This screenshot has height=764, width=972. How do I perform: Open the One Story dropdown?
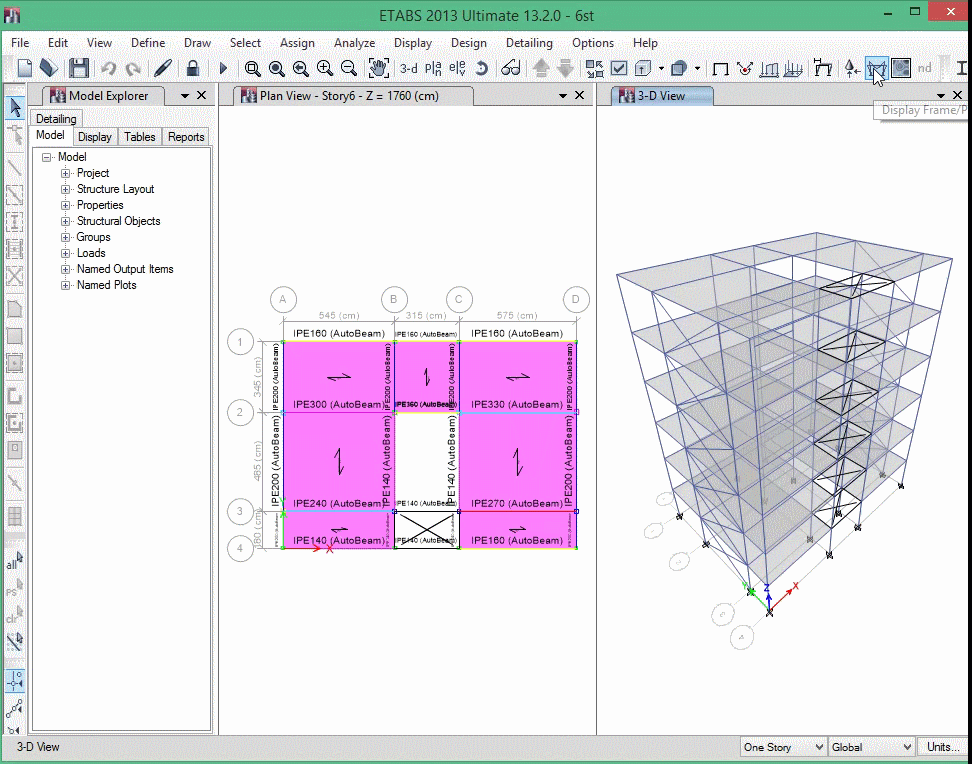point(783,747)
